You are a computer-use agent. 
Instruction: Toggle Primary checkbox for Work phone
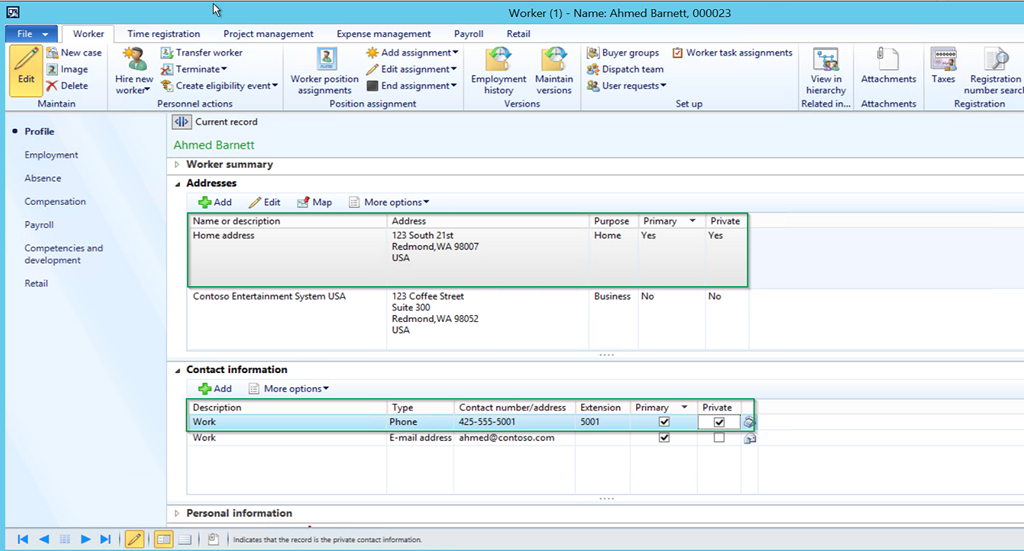click(x=664, y=423)
